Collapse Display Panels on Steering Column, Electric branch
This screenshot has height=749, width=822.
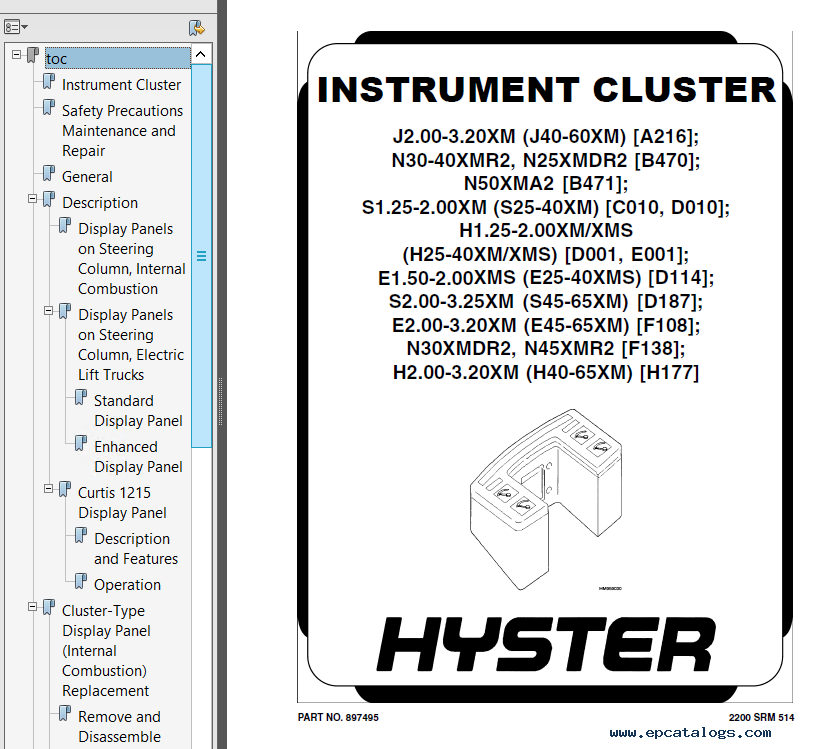coord(49,311)
